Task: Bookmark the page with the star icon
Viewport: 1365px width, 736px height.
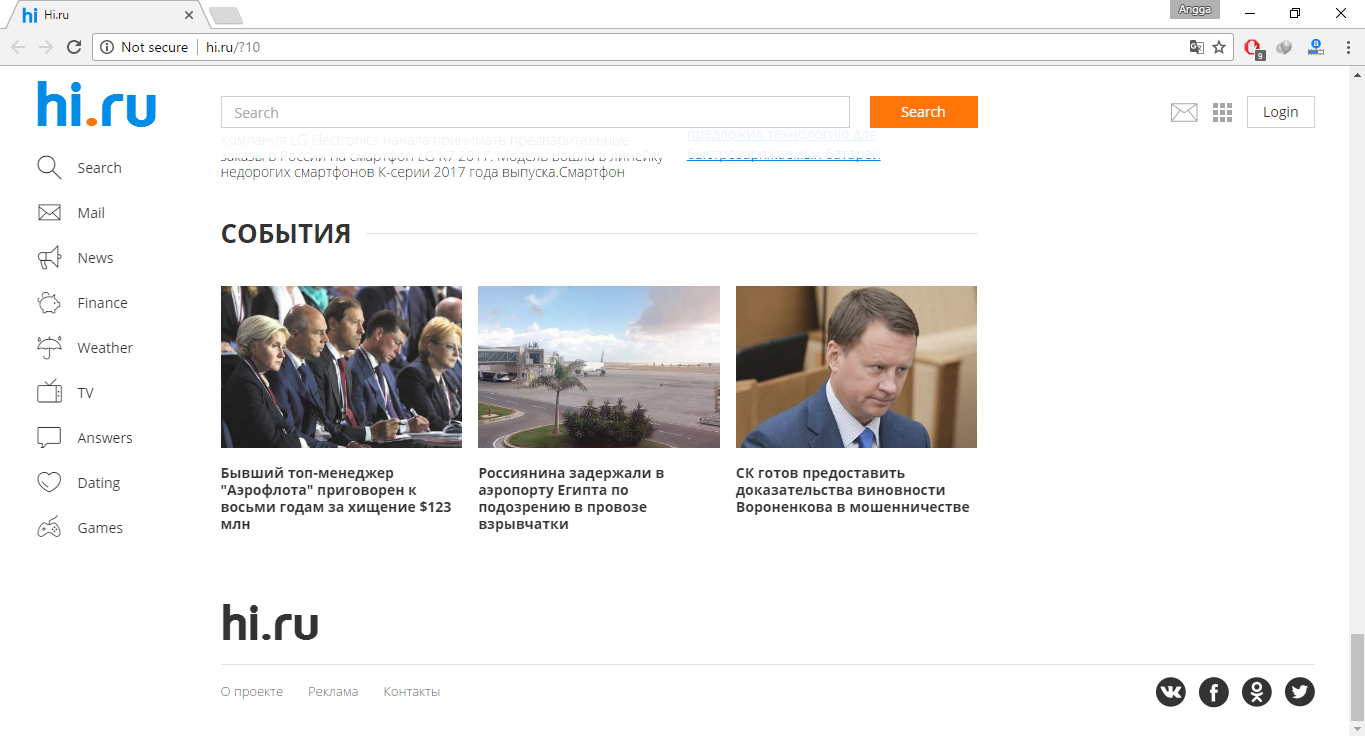Action: pyautogui.click(x=1218, y=47)
